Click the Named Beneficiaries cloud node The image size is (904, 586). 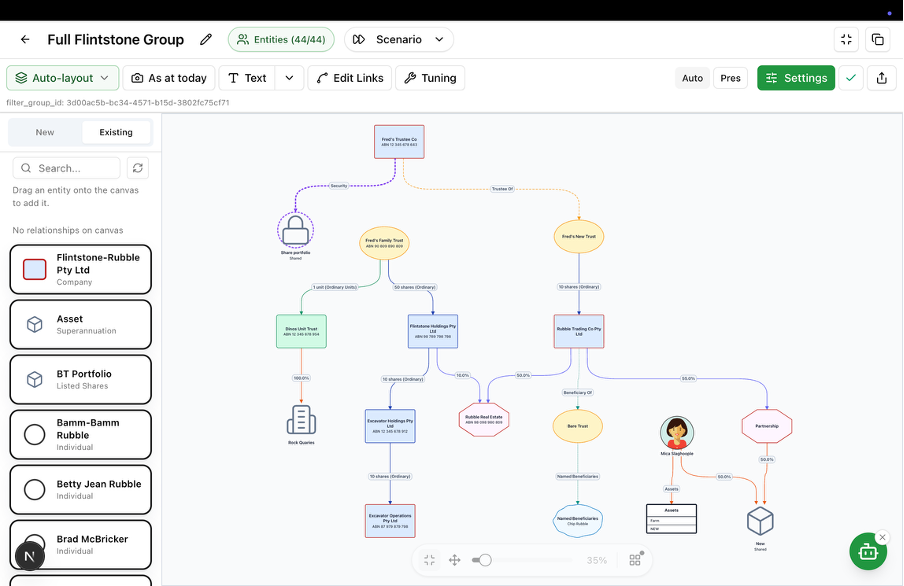click(x=578, y=521)
